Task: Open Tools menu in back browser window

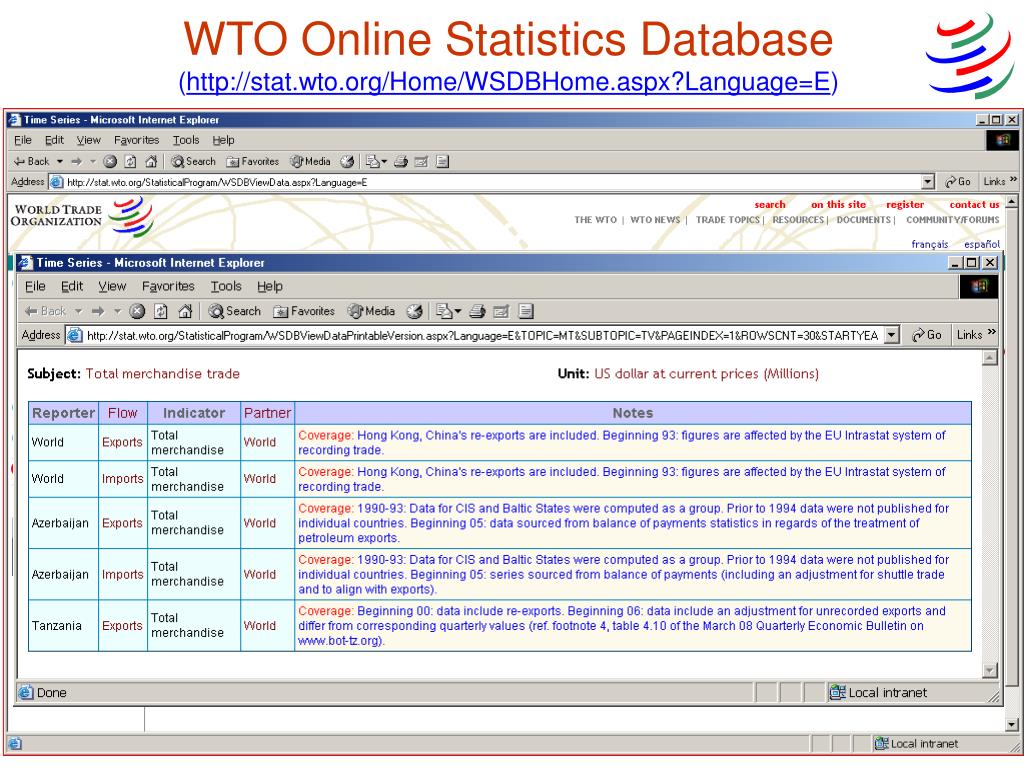Action: 186,140
